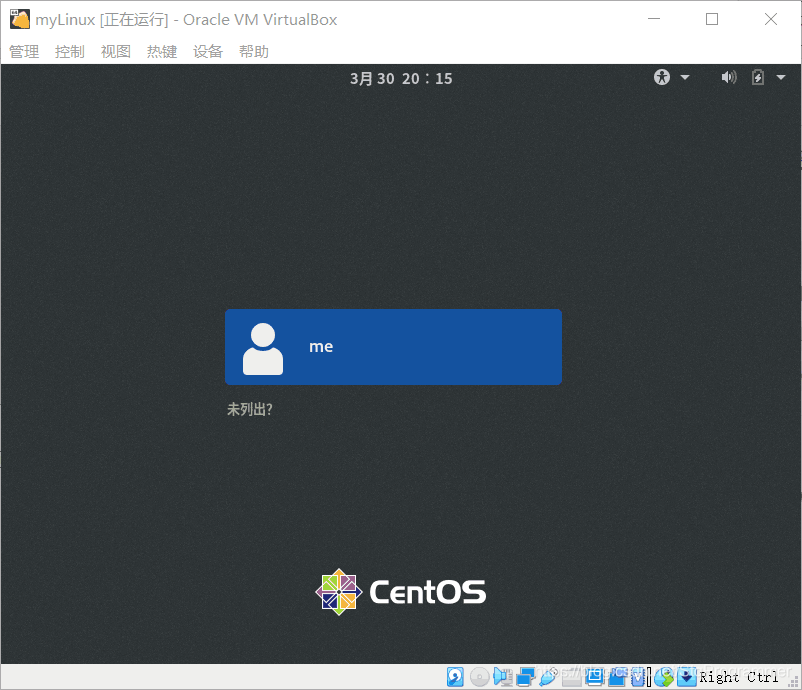Image resolution: width=802 pixels, height=690 pixels.
Task: Expand the accessibility dropdown arrow
Action: point(685,78)
